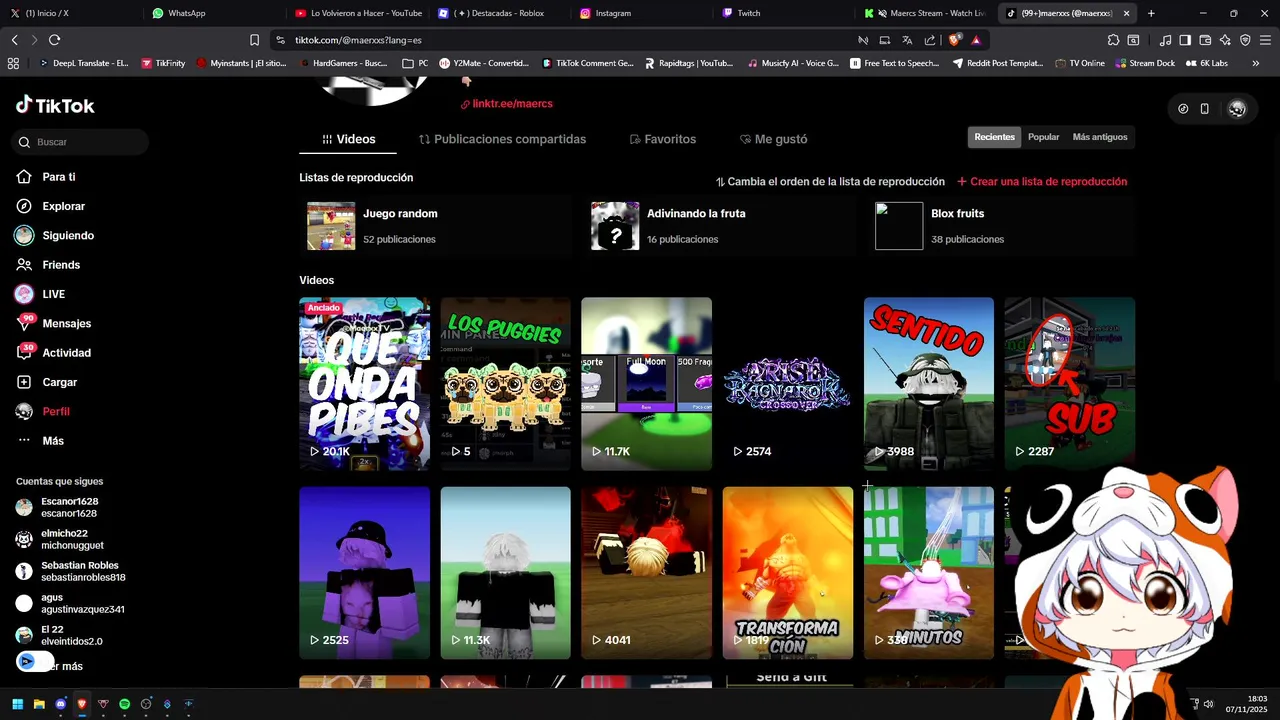Click the share page icon in address bar
The image size is (1280, 720).
tap(930, 40)
